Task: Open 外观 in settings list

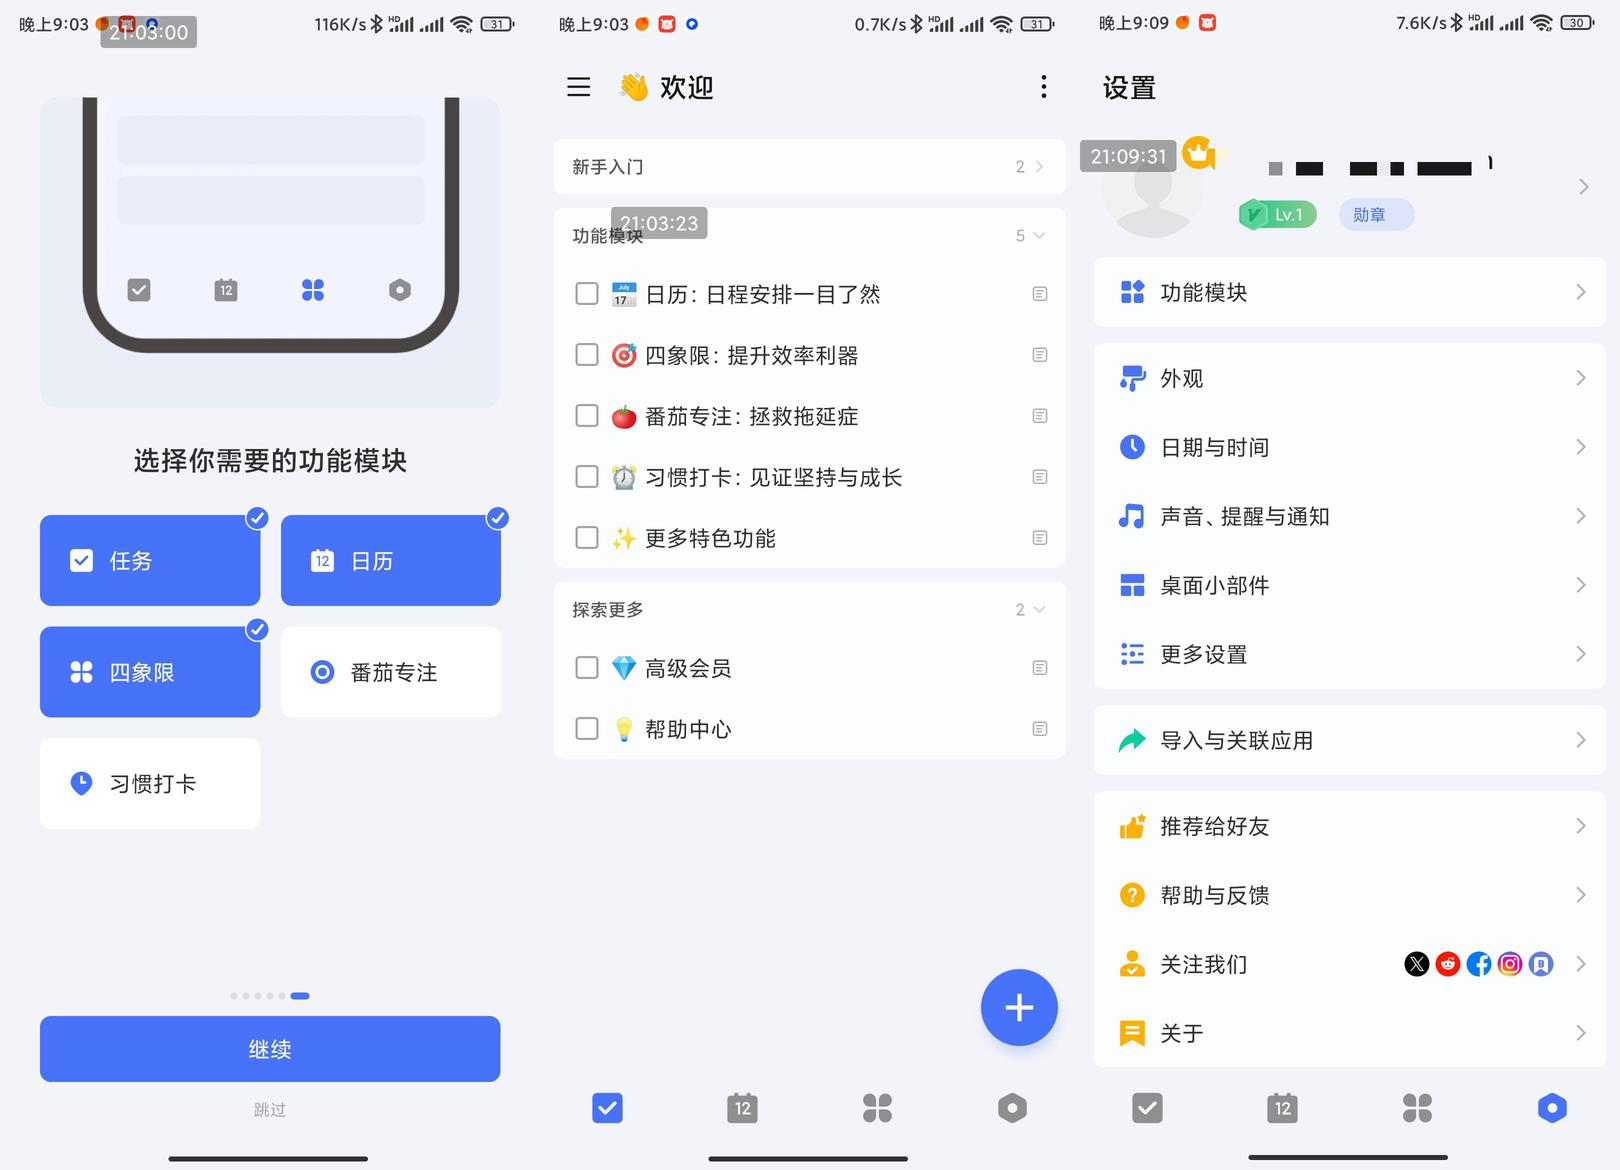Action: pyautogui.click(x=1349, y=378)
